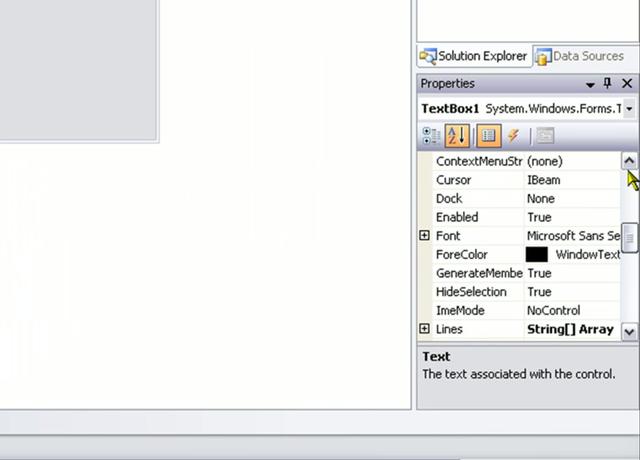Click the NoControl ImeMode value
Screen dimensions: 640x460
click(553, 311)
